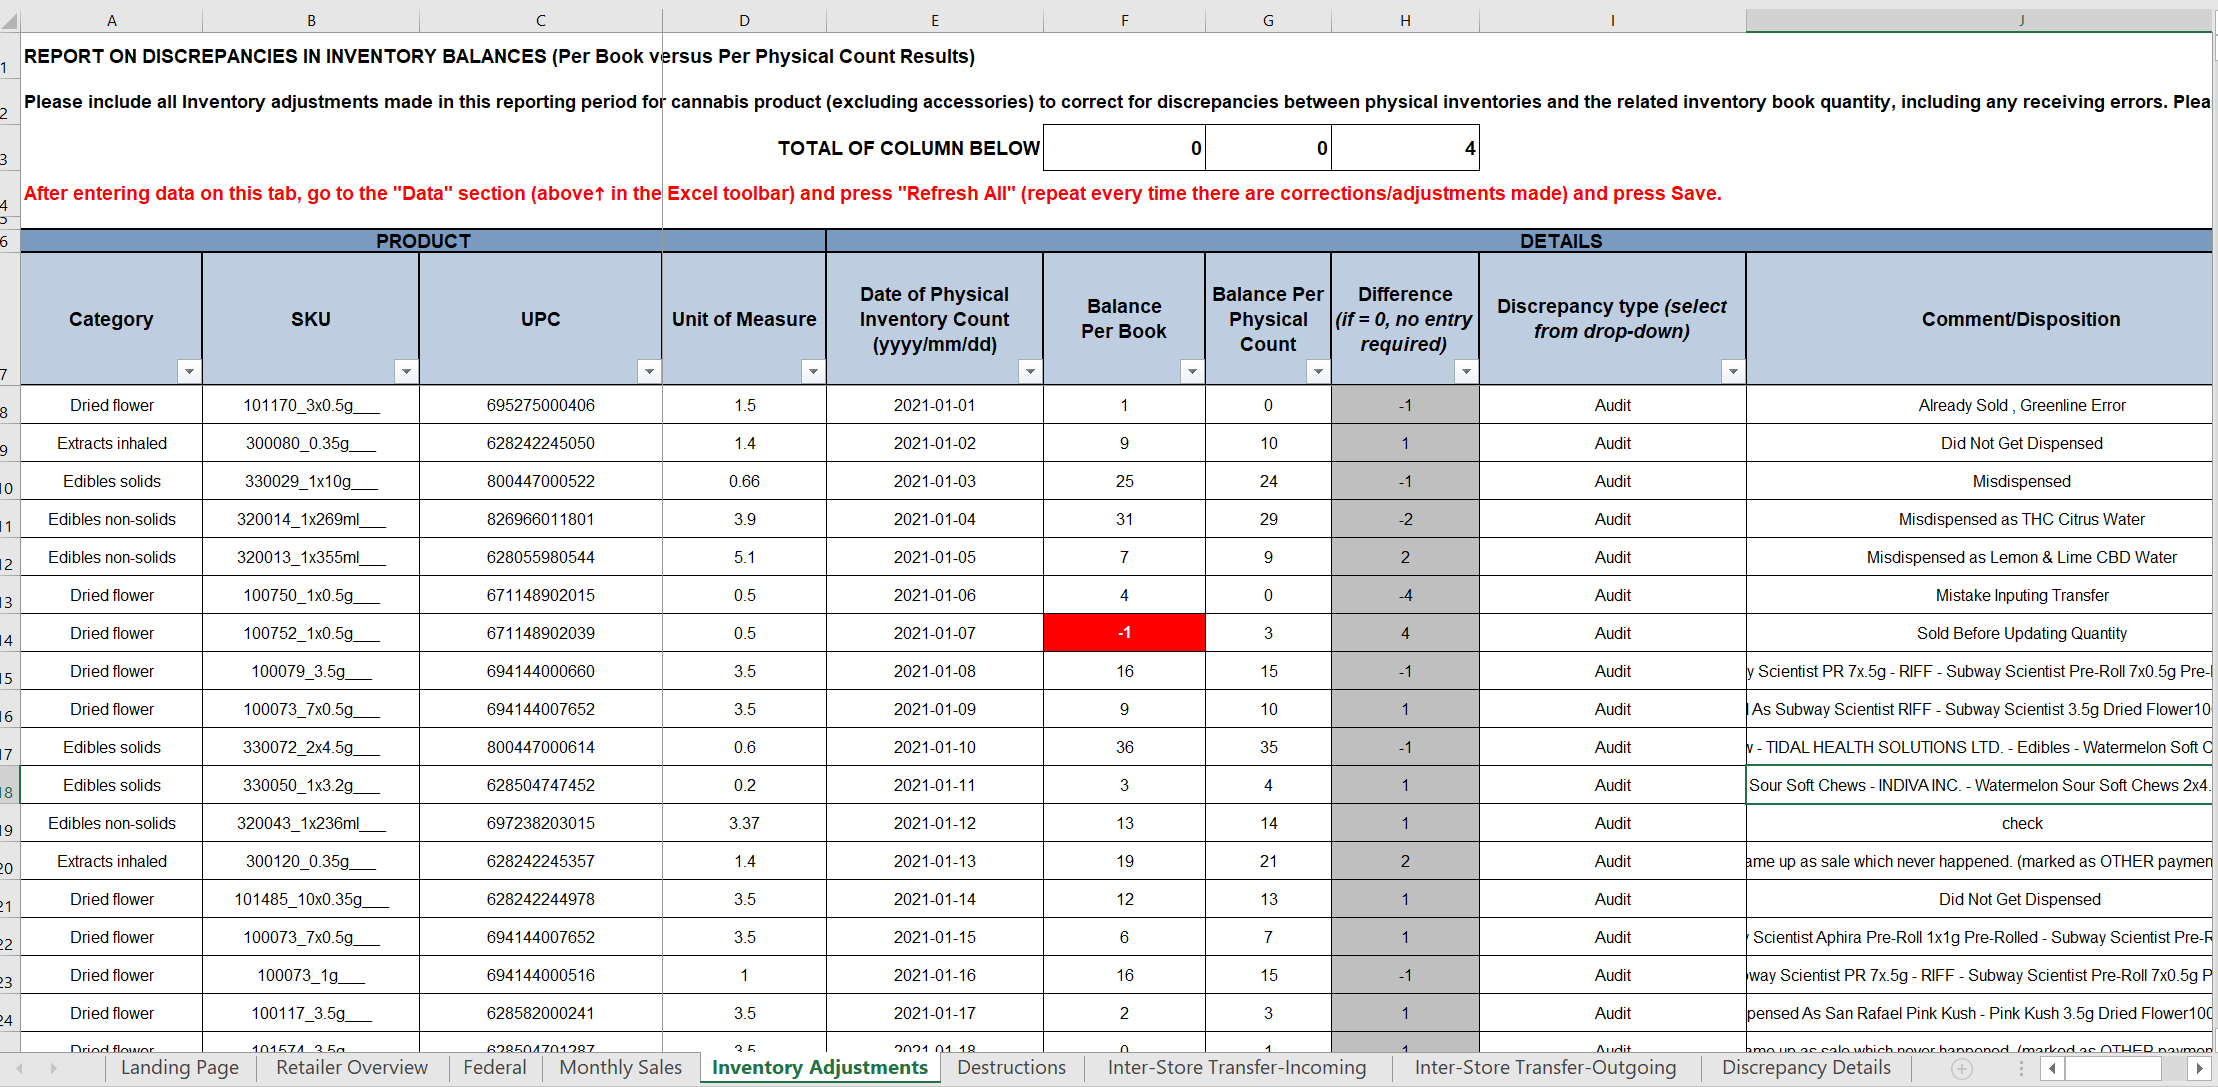Viewport: 2218px width, 1087px height.
Task: Select the red highlighted -1 cell
Action: (x=1124, y=633)
